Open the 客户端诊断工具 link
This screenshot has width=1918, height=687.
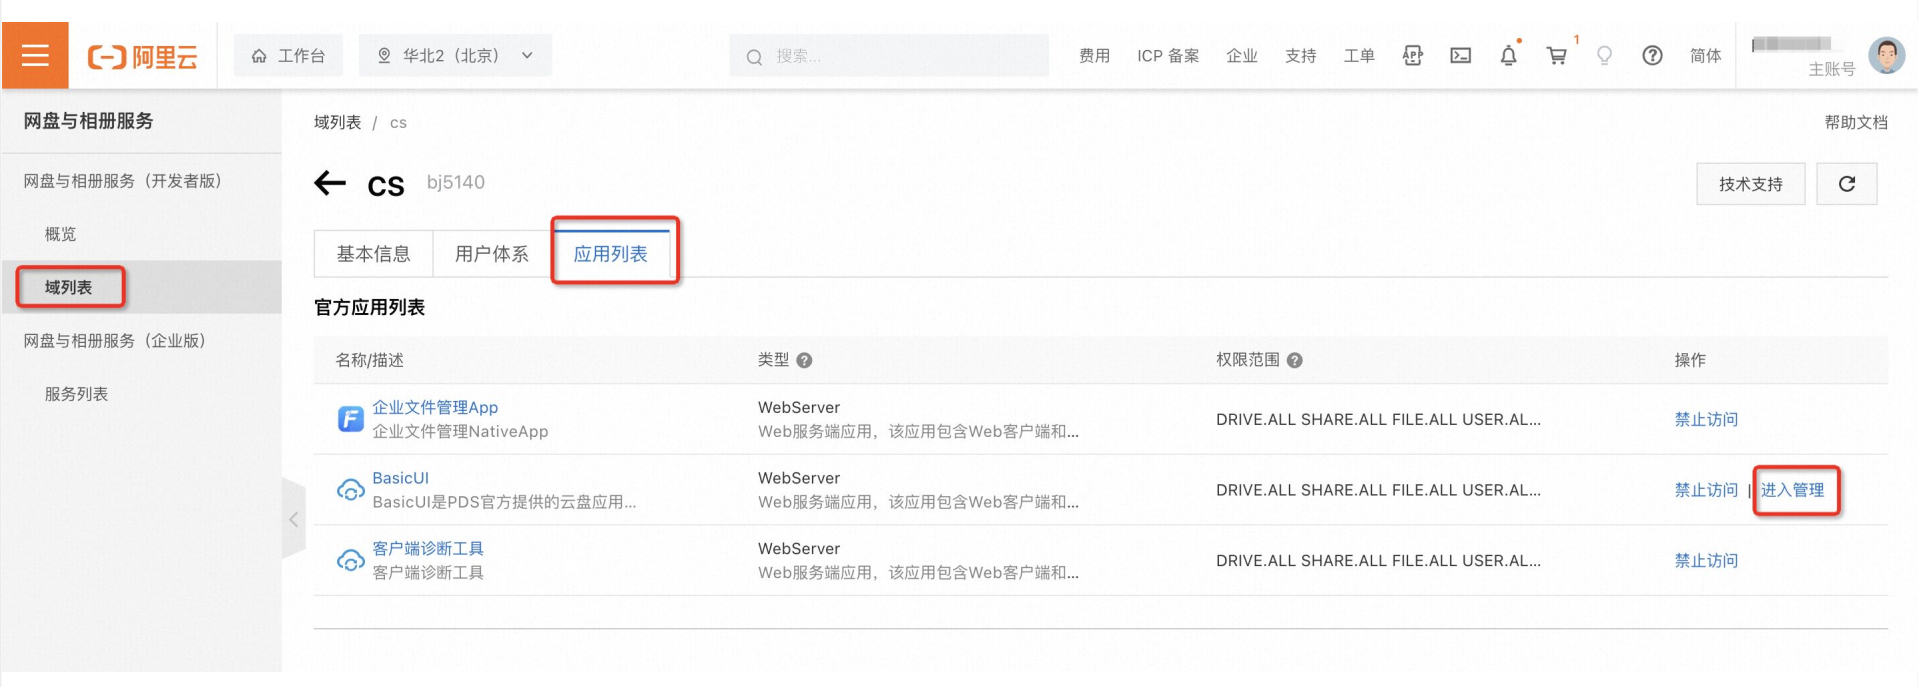point(428,548)
